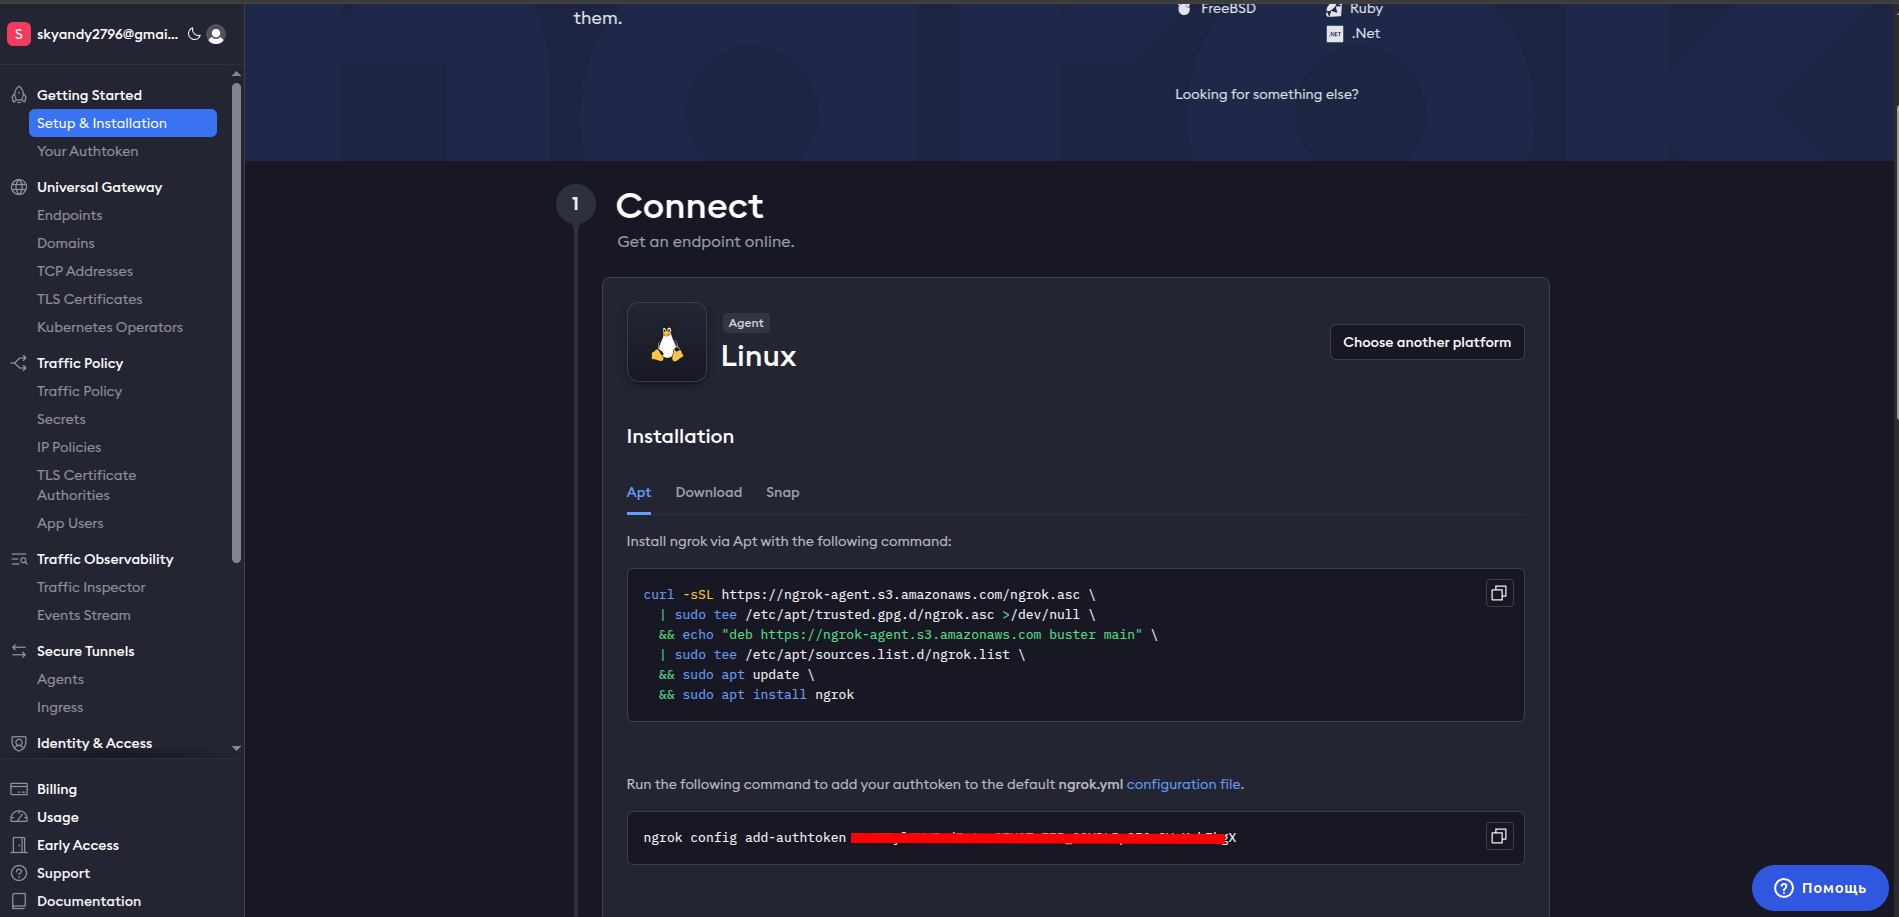Open Your Authtoken page
Viewport: 1899px width, 917px height.
(x=88, y=151)
